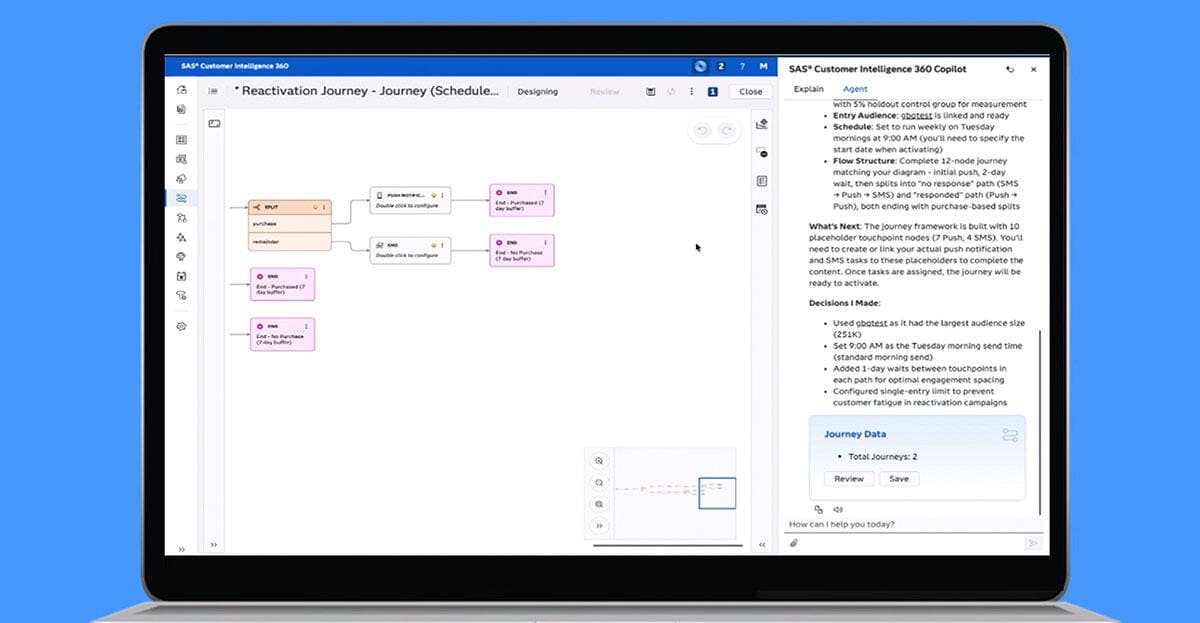Click the Save button in Journey Data
Viewport: 1200px width, 623px height.
point(899,479)
